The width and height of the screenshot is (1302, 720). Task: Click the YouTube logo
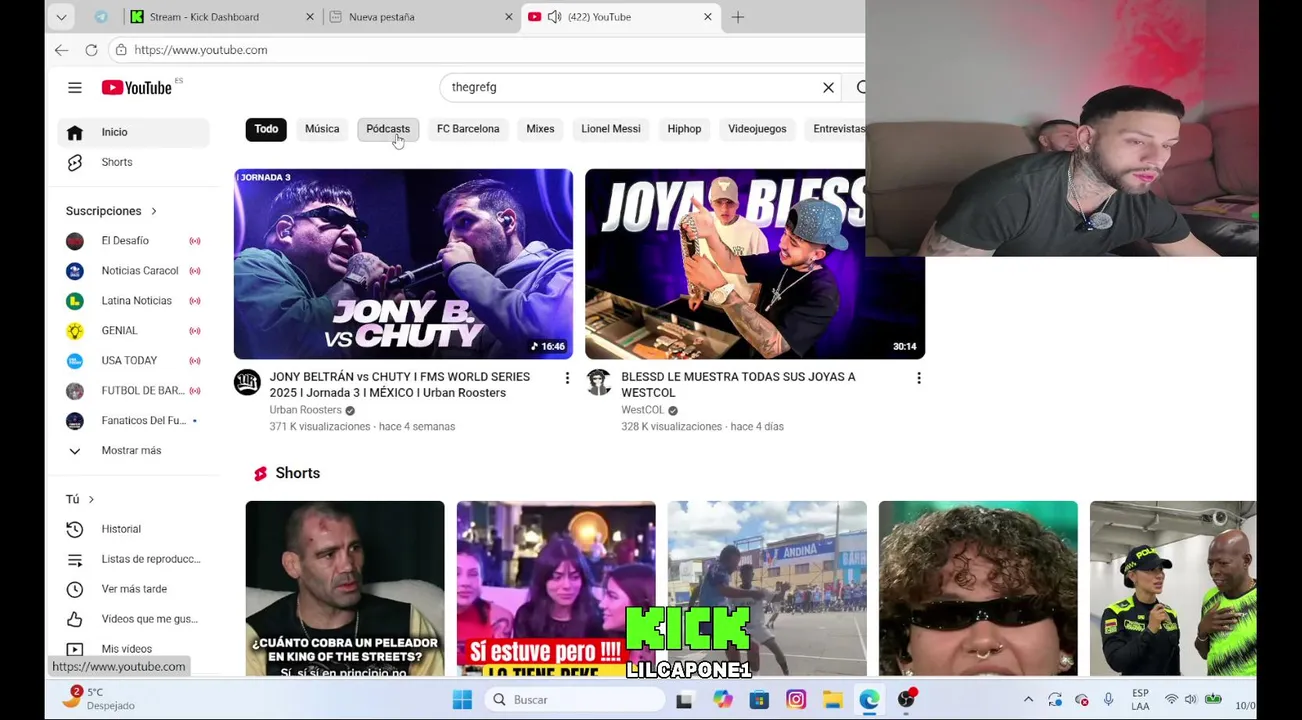137,88
